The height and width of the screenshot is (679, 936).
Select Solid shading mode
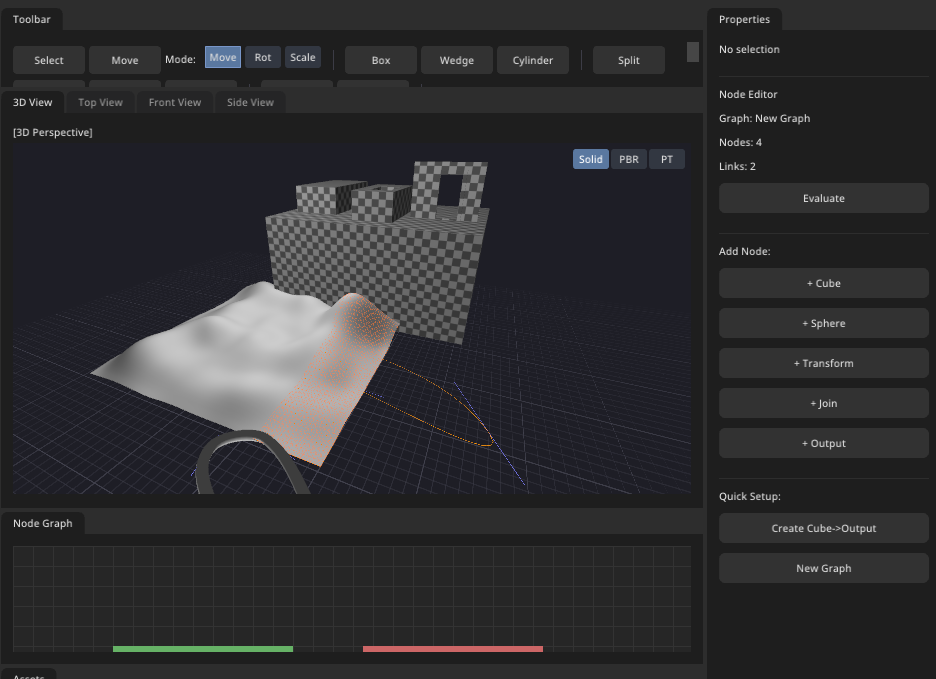(591, 159)
